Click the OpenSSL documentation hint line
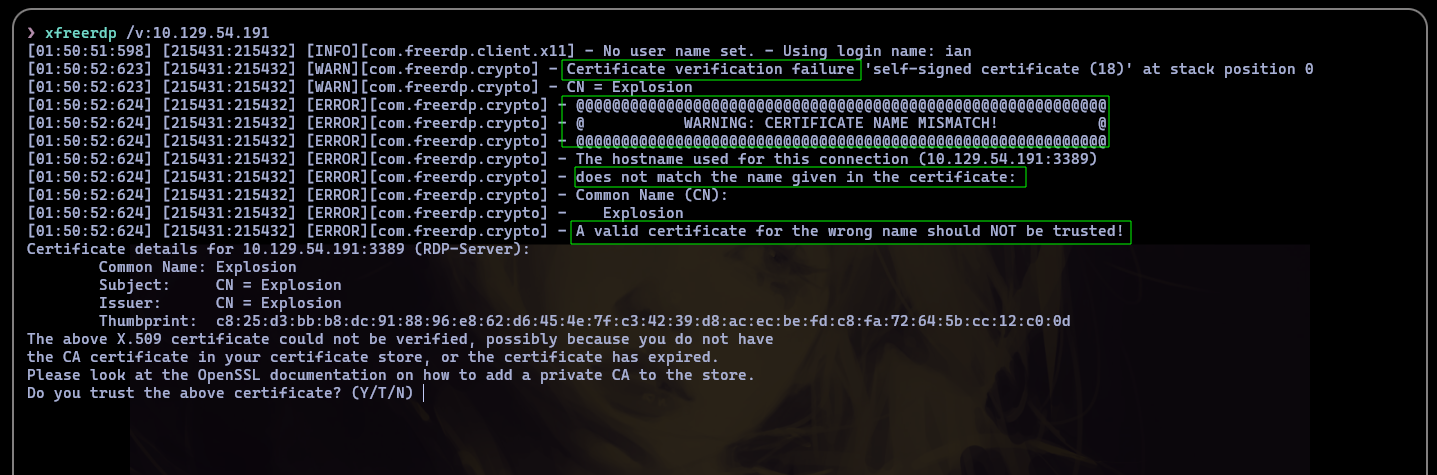 point(391,375)
